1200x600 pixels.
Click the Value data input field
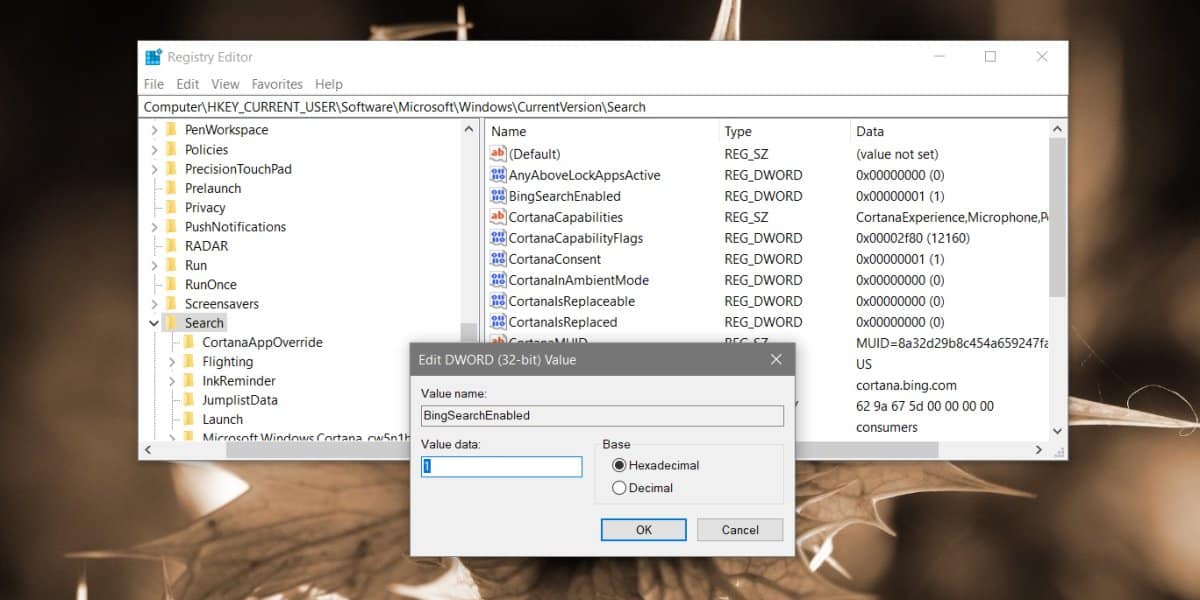501,467
